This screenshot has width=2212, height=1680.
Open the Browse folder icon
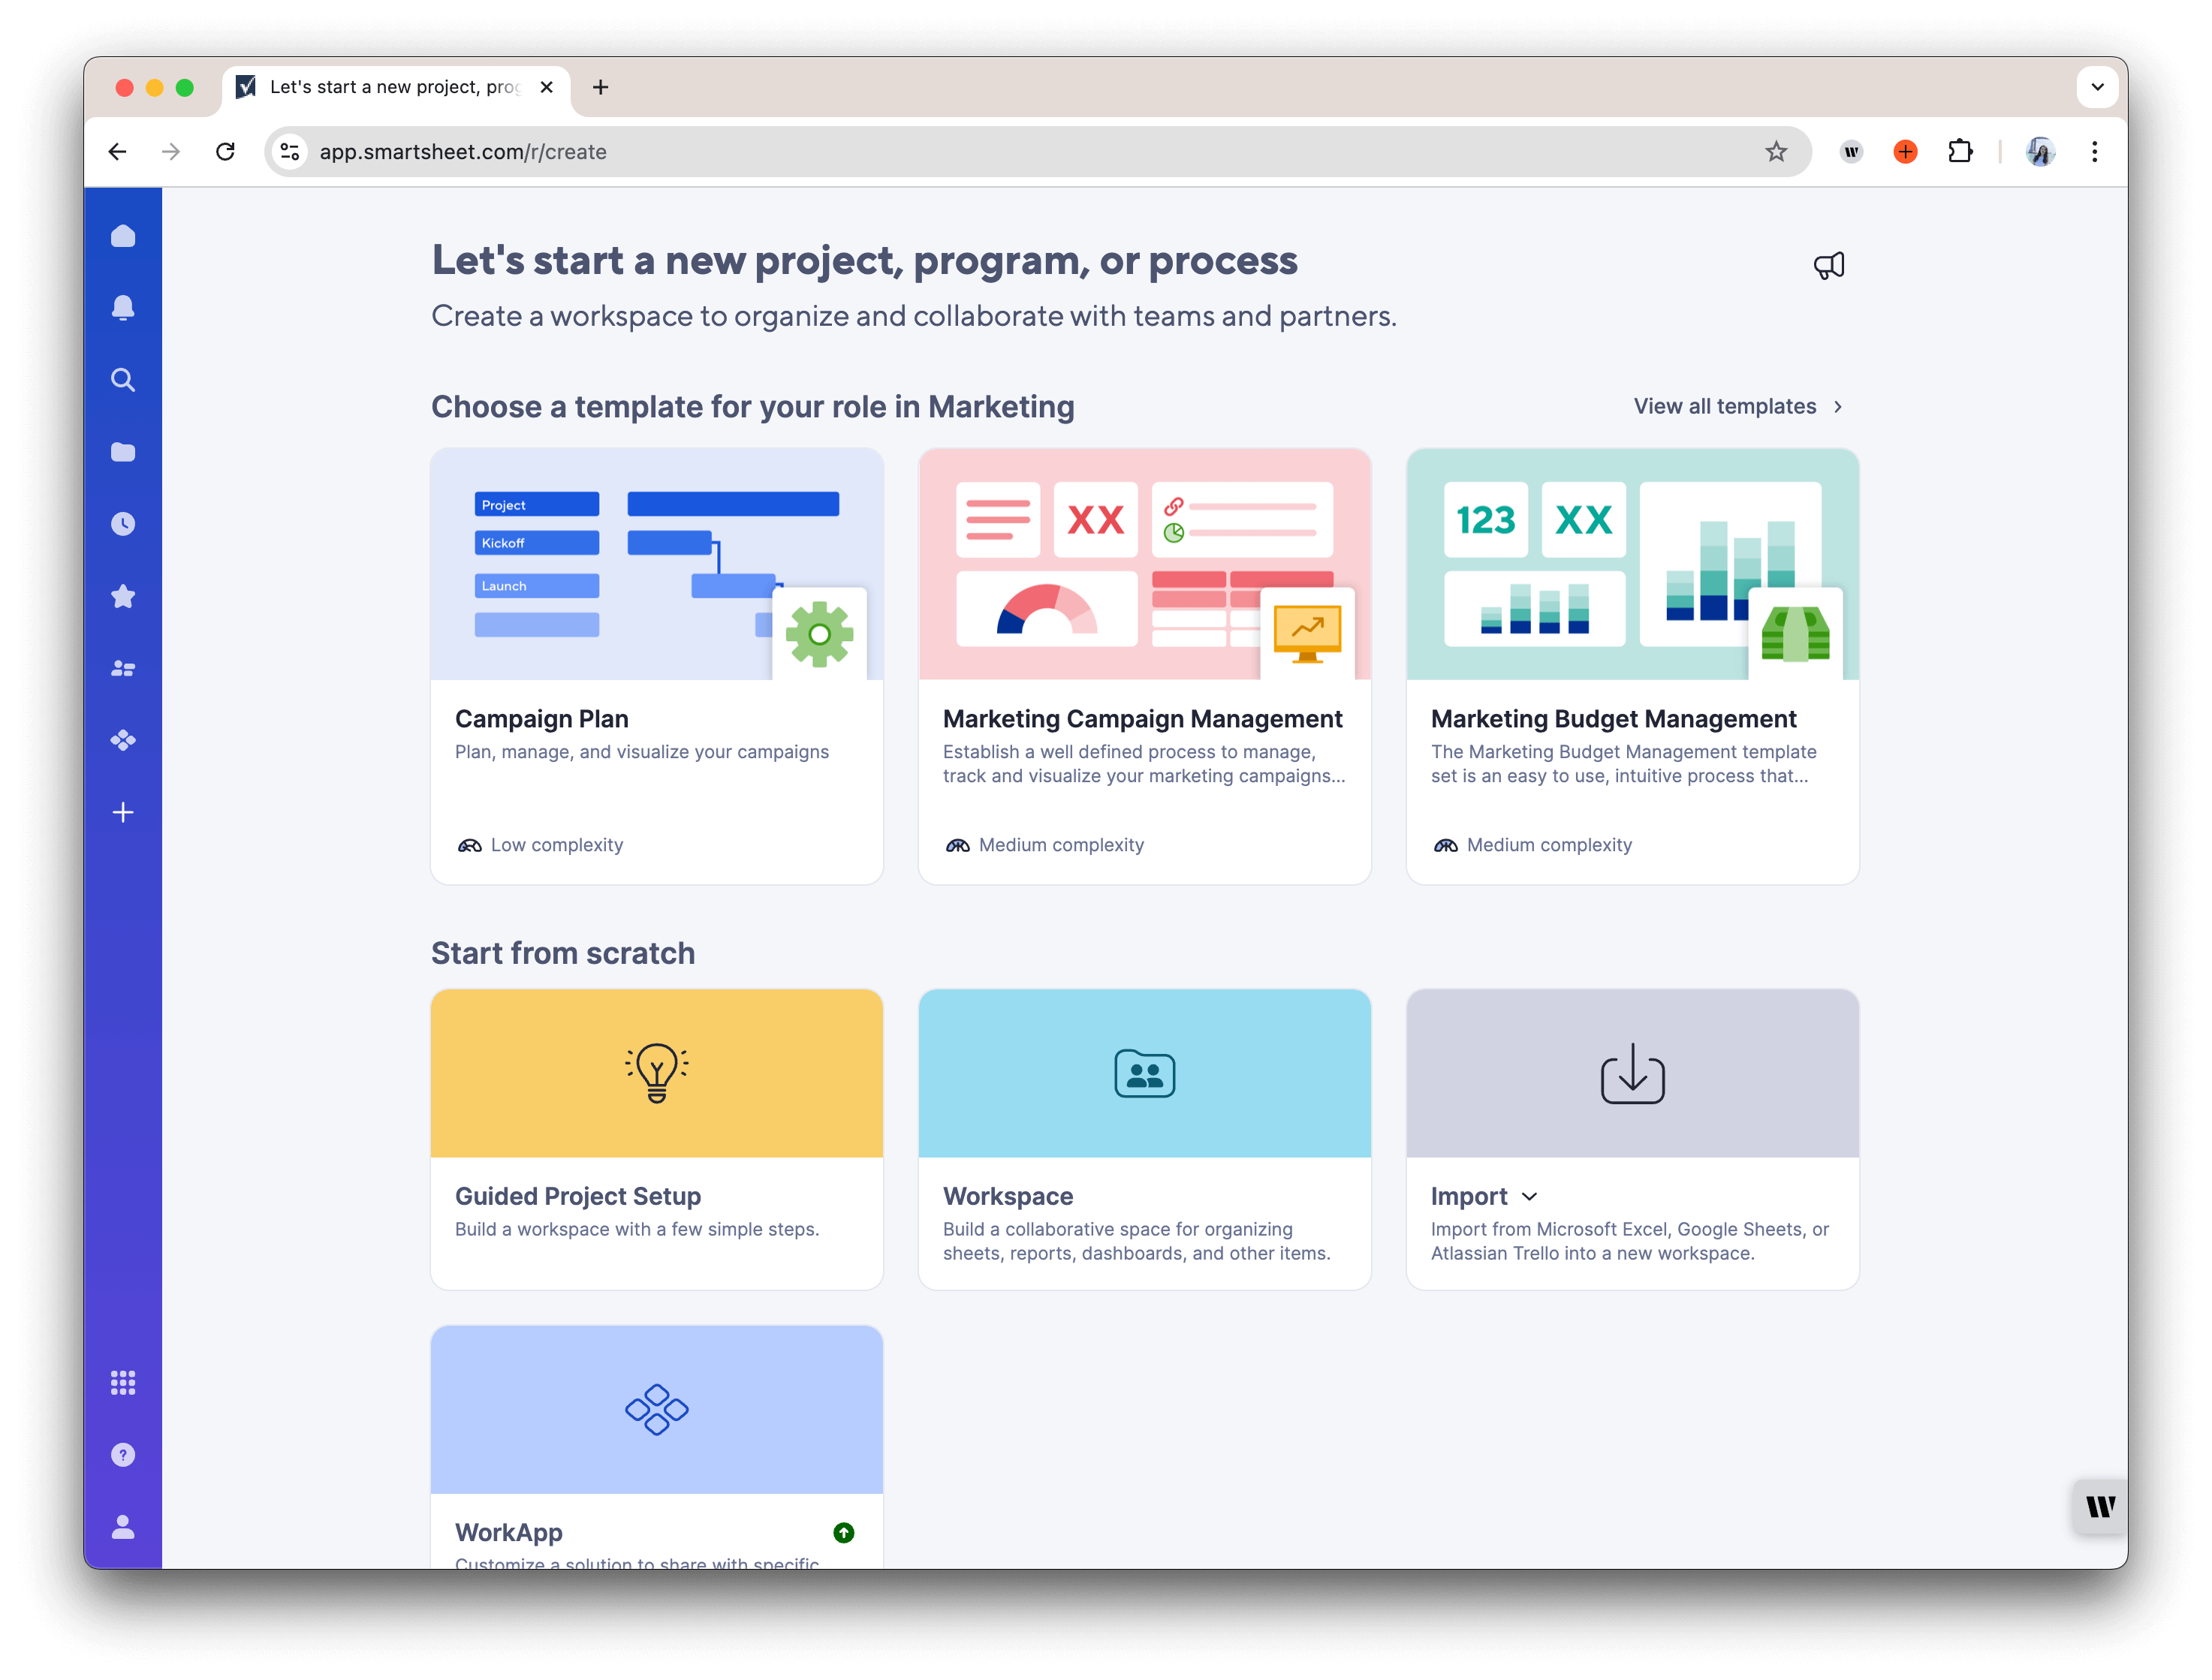coord(123,452)
